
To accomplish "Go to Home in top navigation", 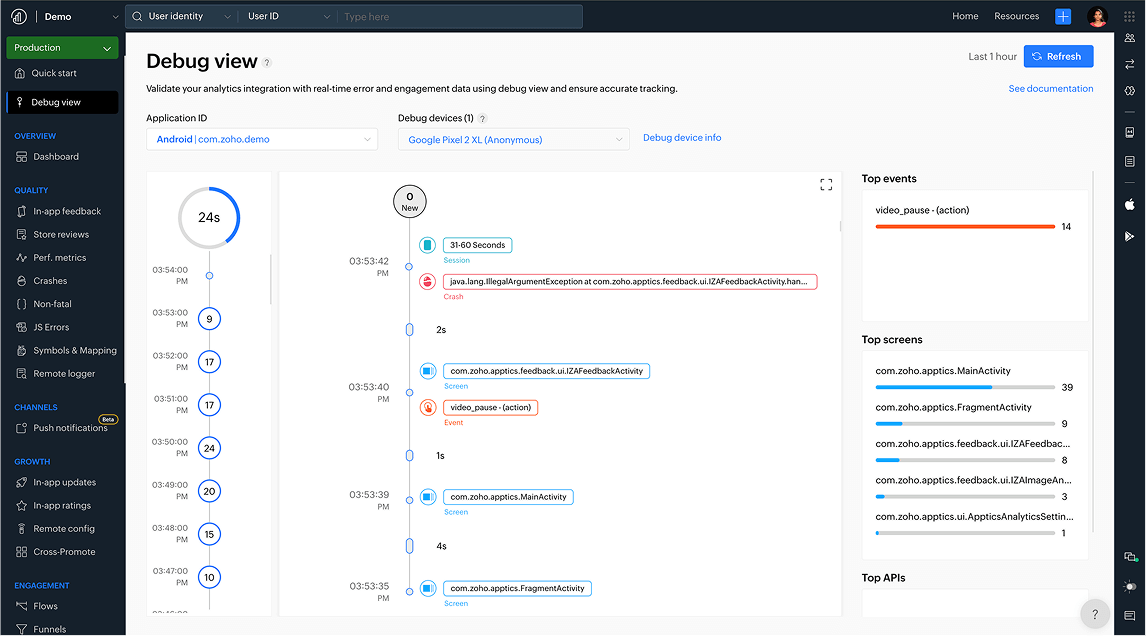I will pos(965,16).
